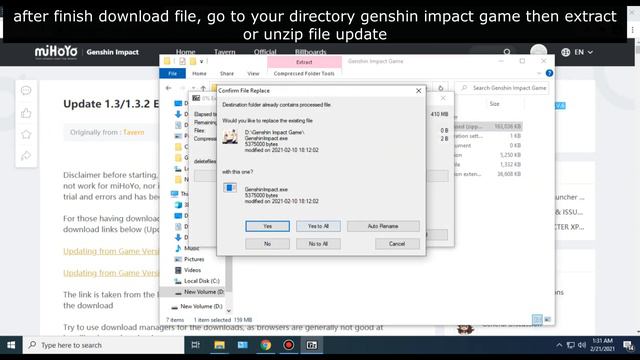Open the View tab in Explorer ribbon

[253, 73]
